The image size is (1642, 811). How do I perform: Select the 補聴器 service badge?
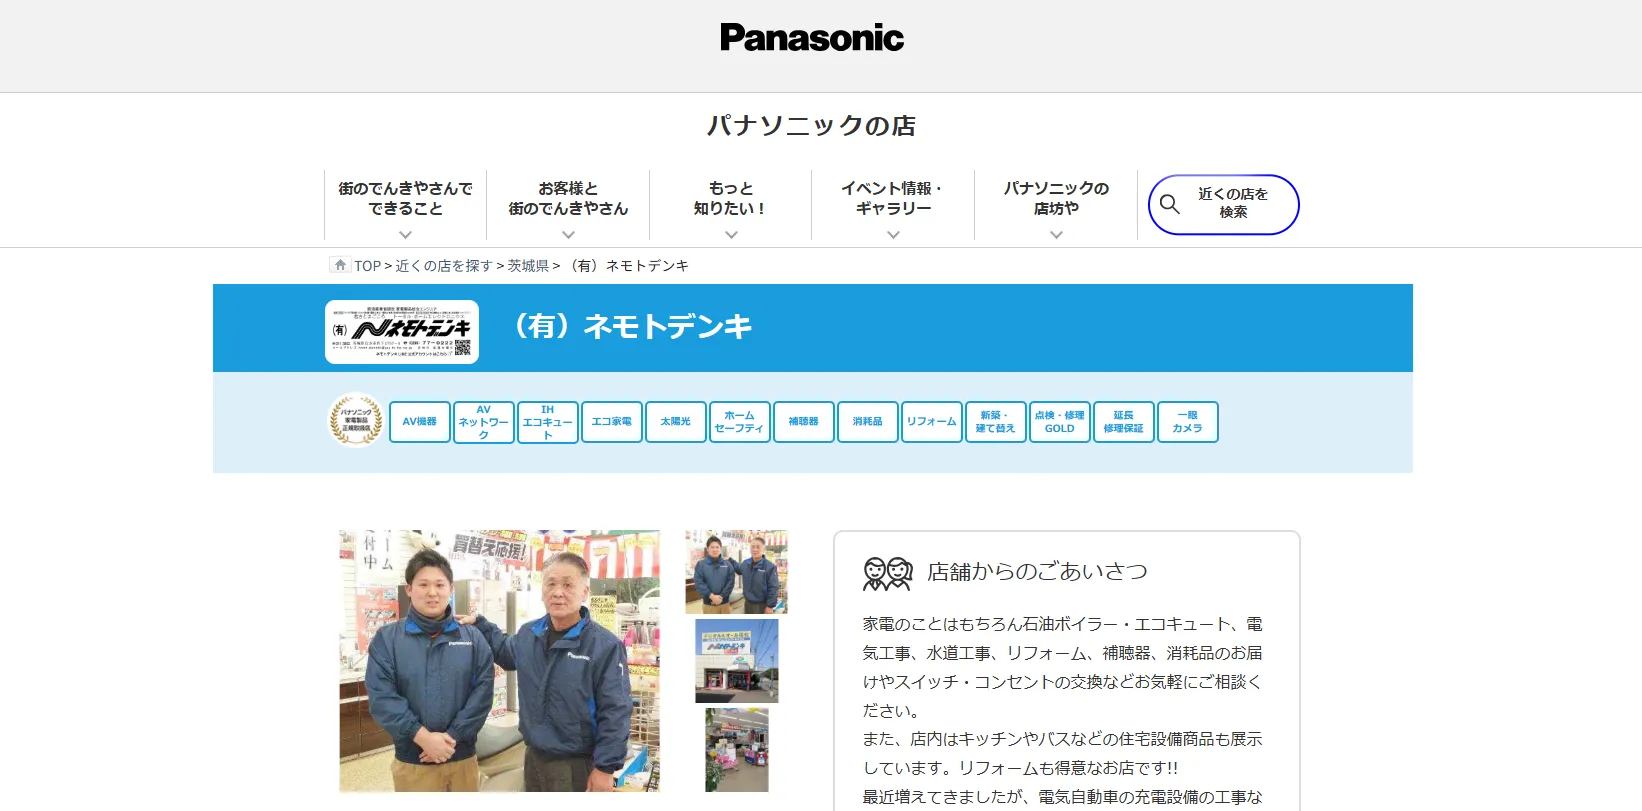[804, 422]
